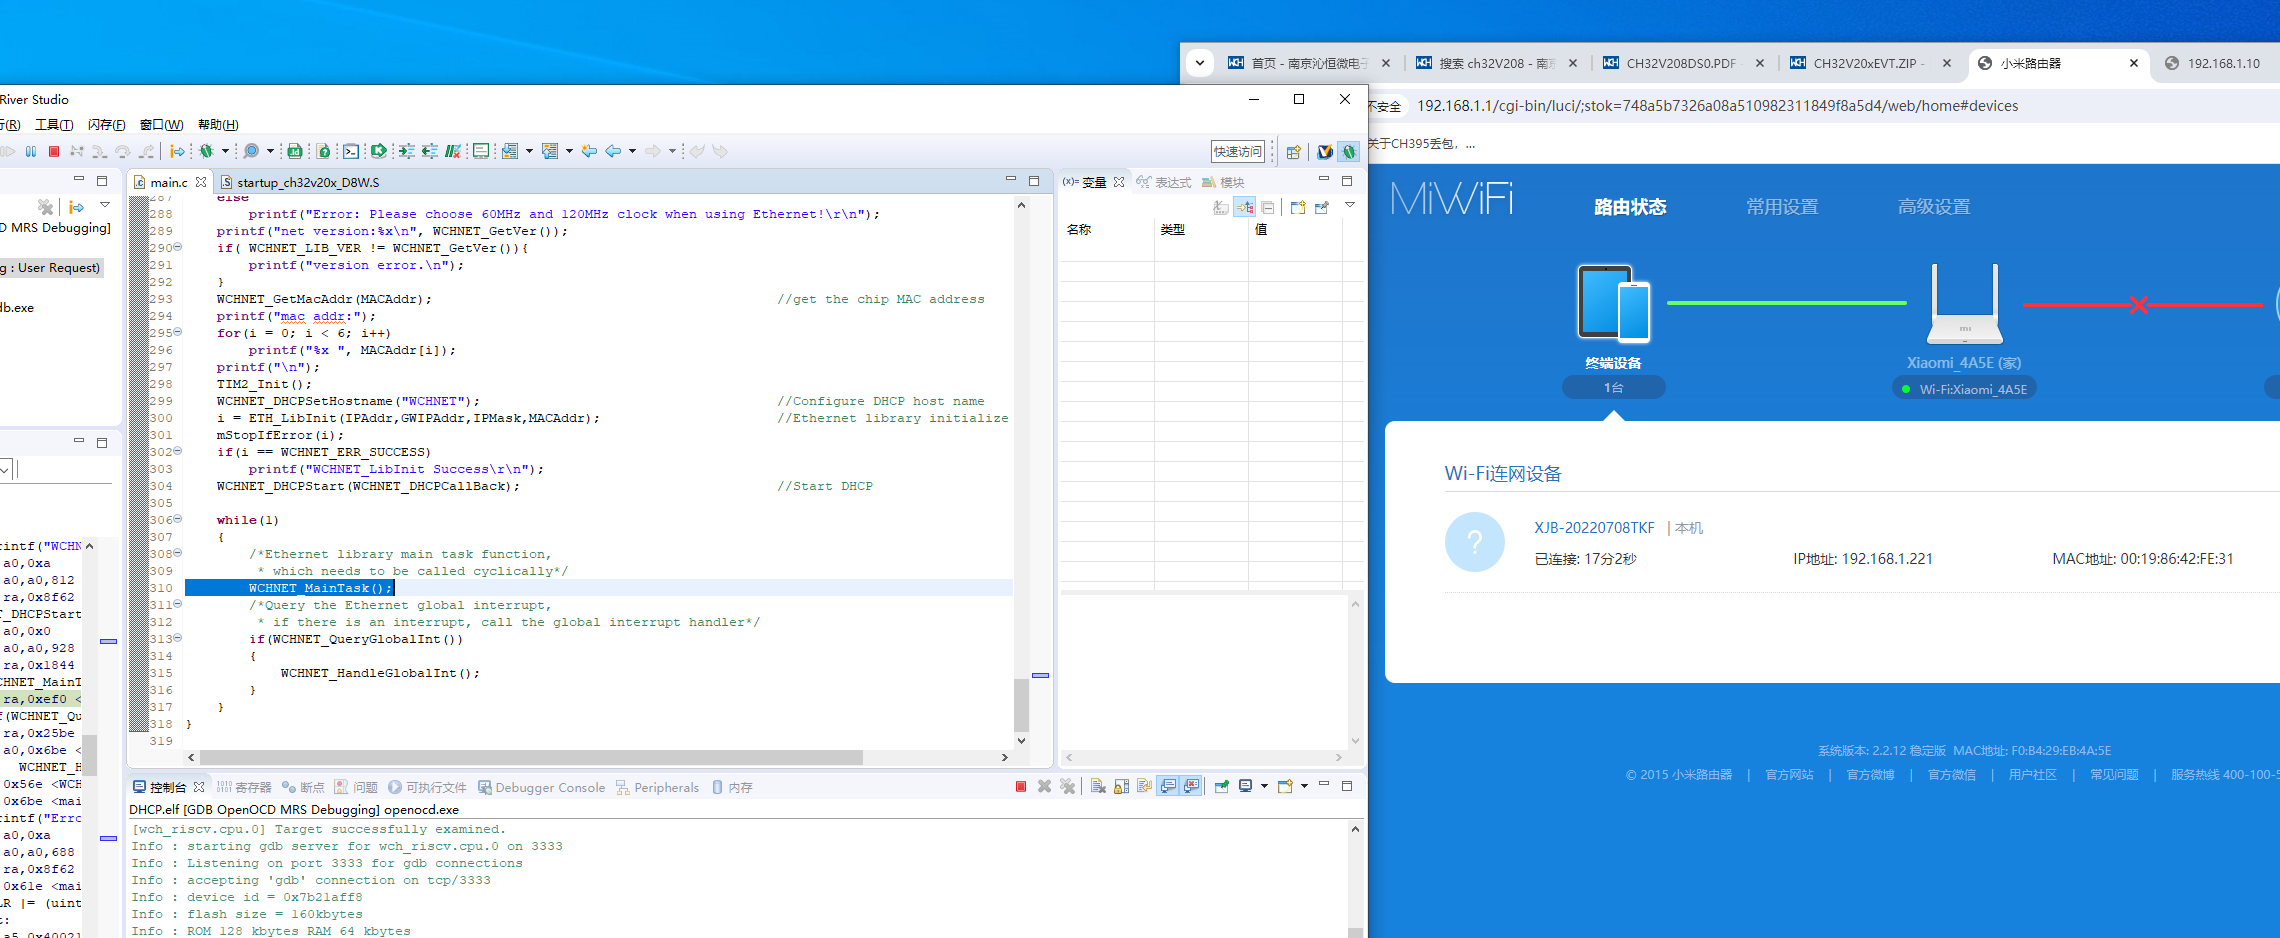
Task: Terminate console process with red square
Action: 1021,786
